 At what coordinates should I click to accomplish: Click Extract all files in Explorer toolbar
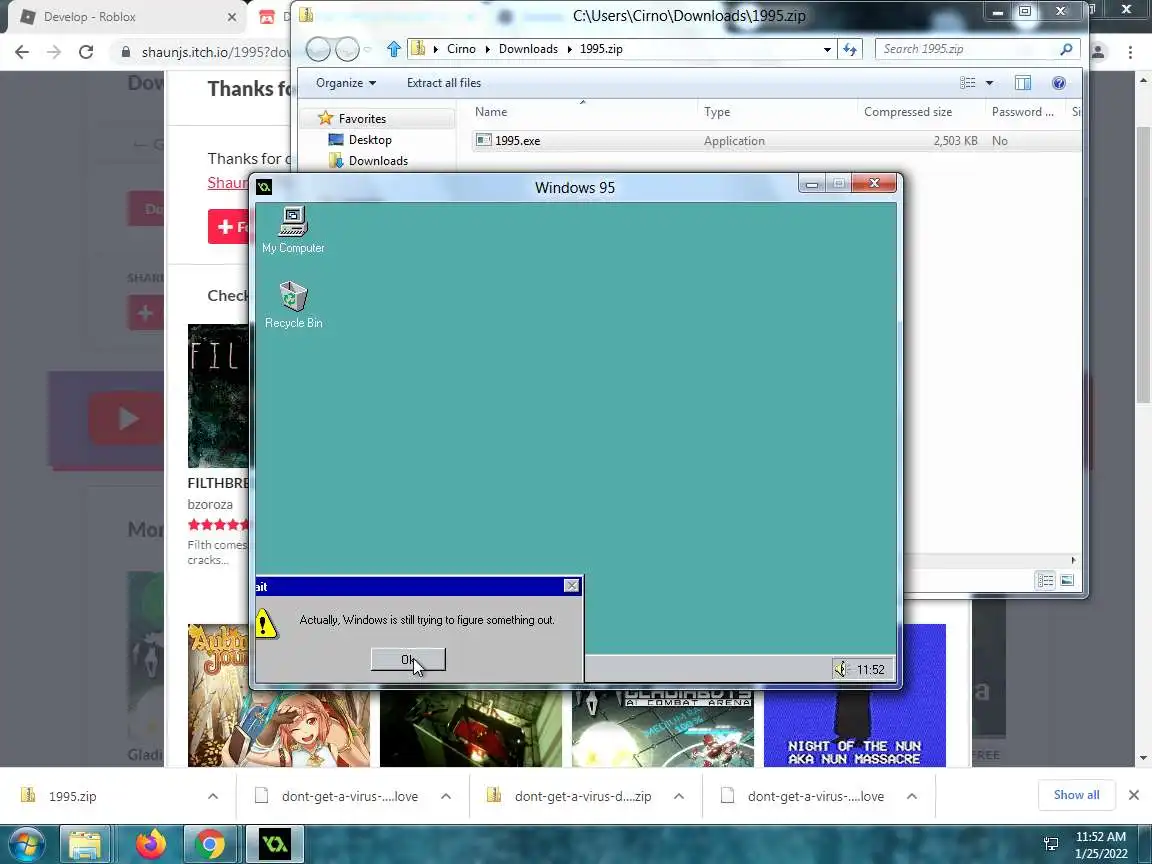tap(444, 83)
